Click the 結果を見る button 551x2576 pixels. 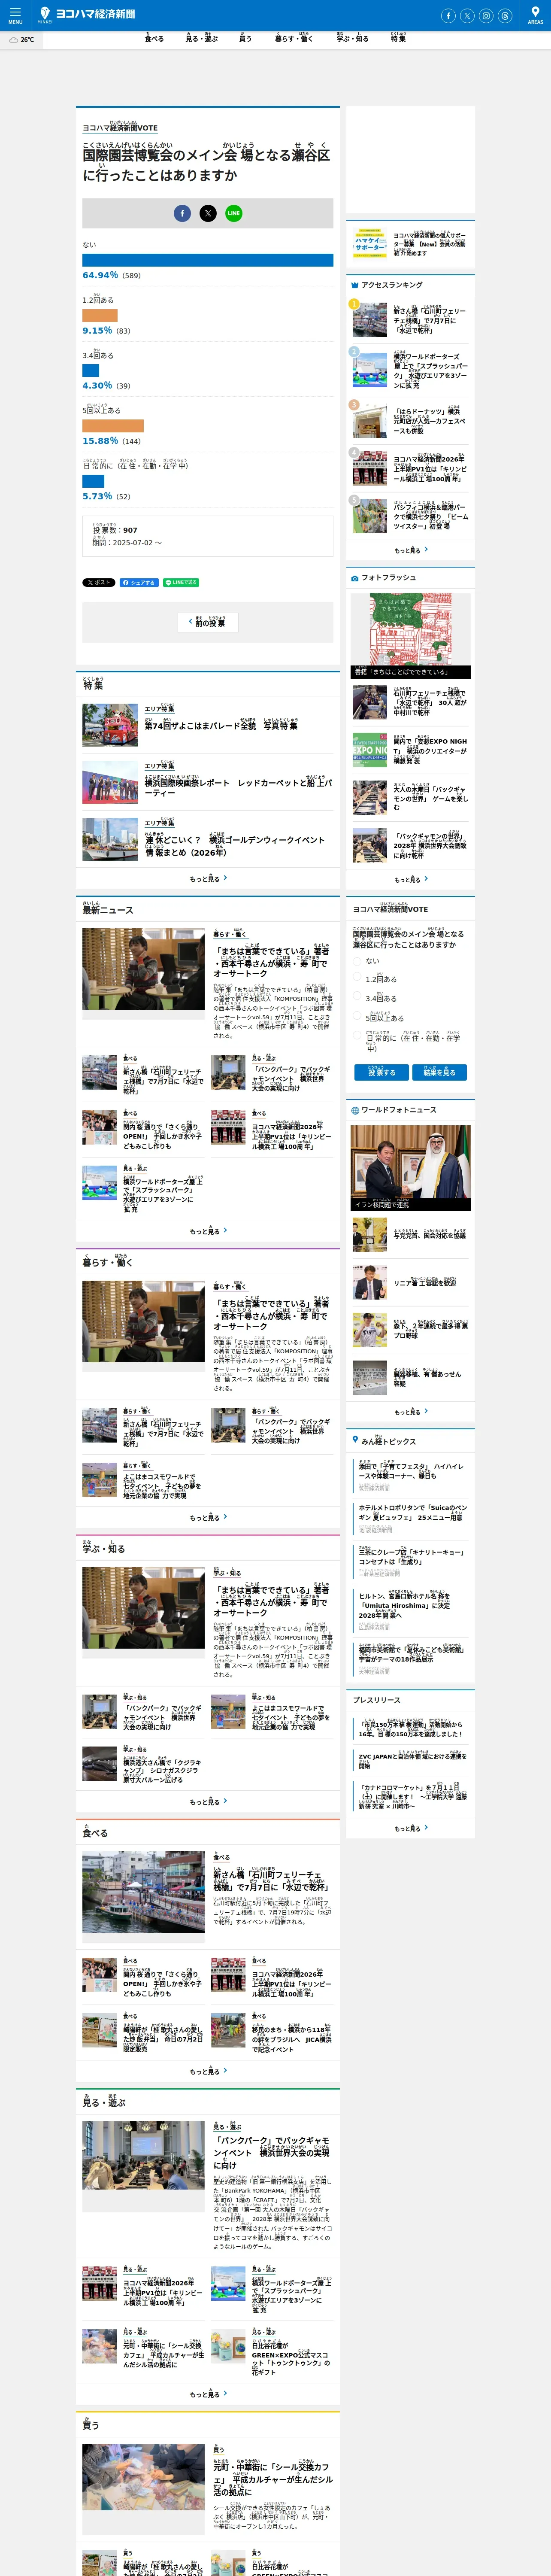click(x=439, y=1072)
